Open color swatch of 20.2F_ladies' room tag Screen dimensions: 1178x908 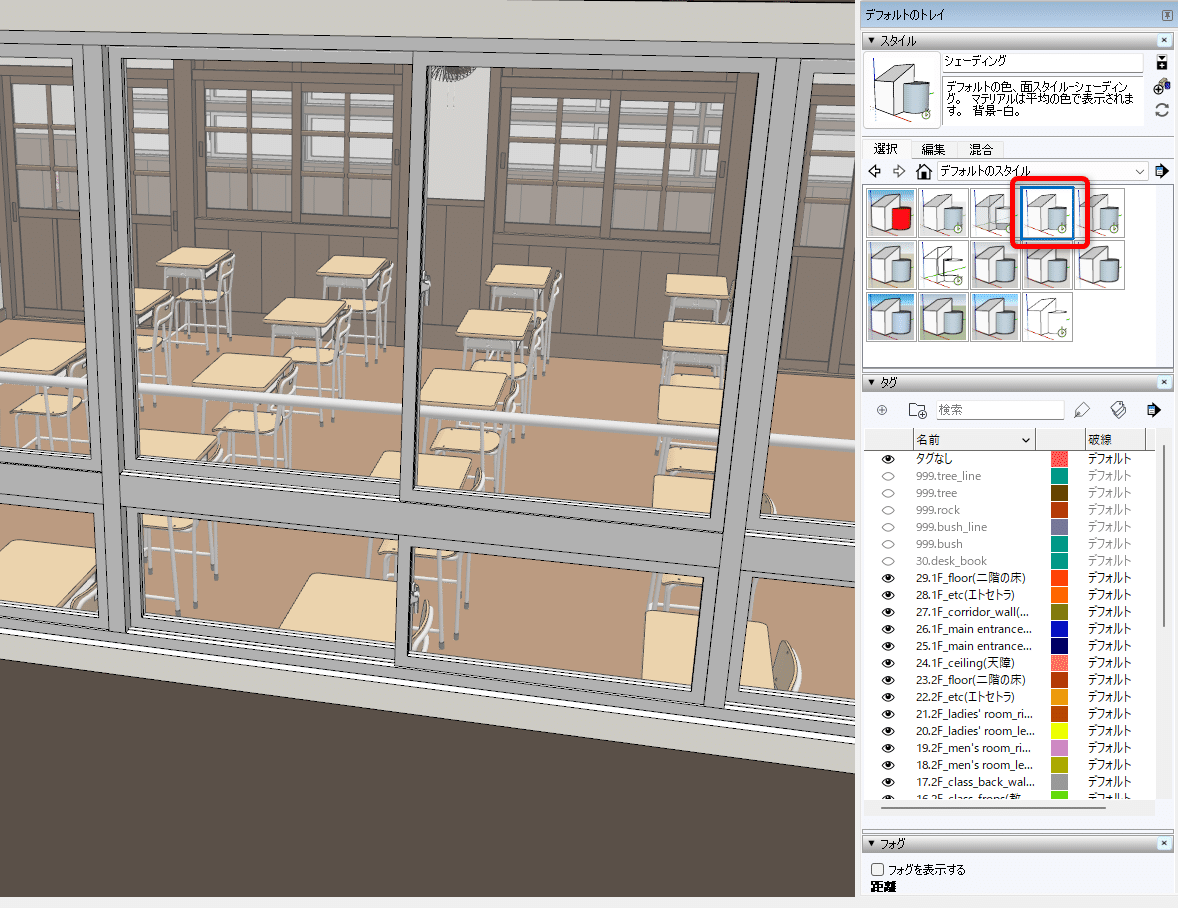point(1059,731)
